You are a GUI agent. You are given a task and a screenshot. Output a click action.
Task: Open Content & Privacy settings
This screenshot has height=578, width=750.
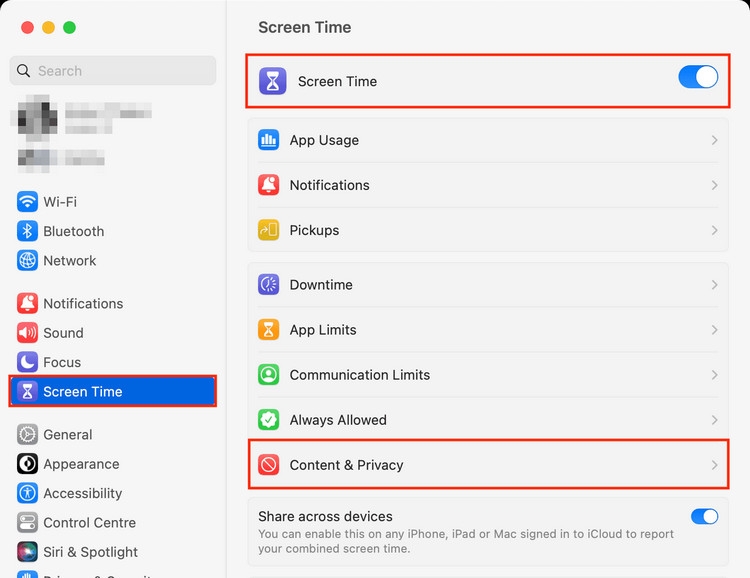488,465
